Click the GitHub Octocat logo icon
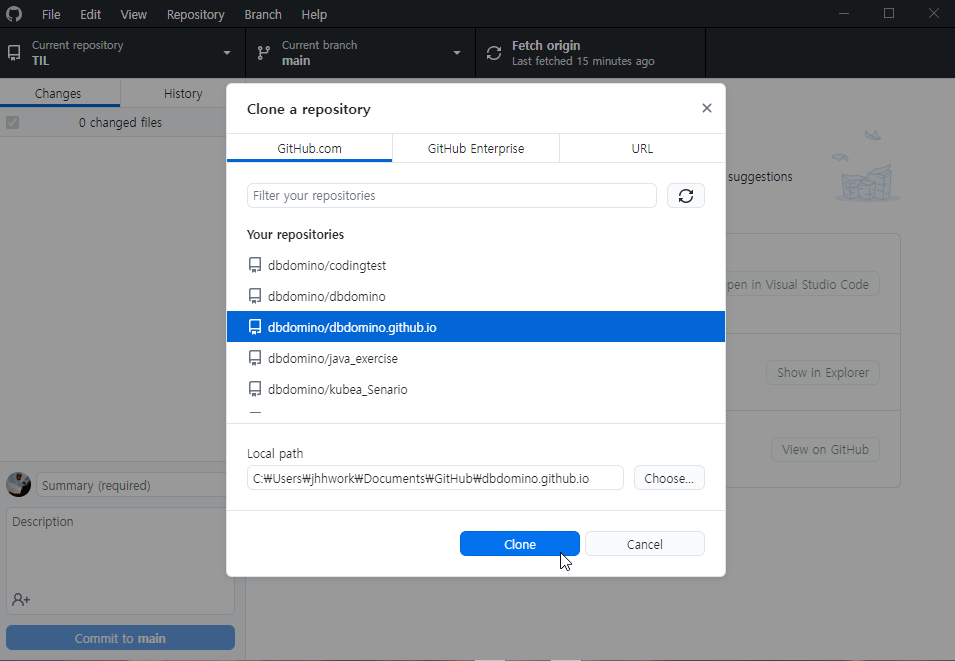The image size is (955, 661). point(14,14)
